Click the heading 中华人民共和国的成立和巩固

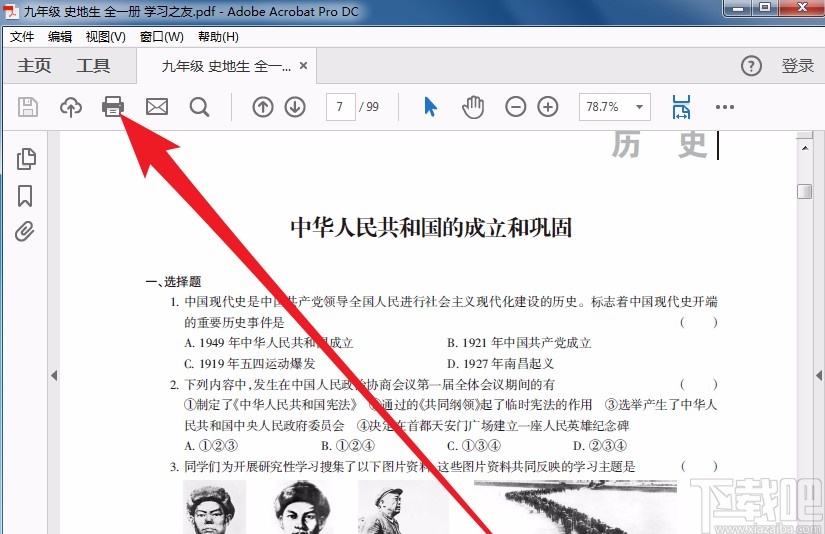coord(431,227)
